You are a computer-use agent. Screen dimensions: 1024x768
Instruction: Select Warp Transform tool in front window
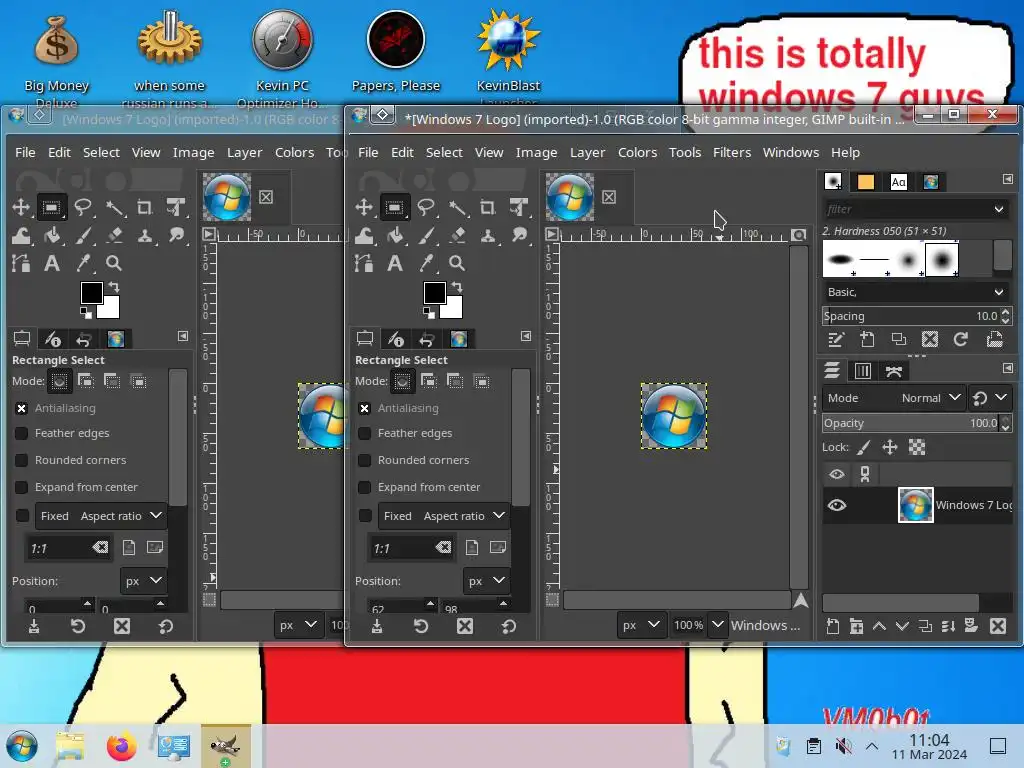tap(364, 236)
